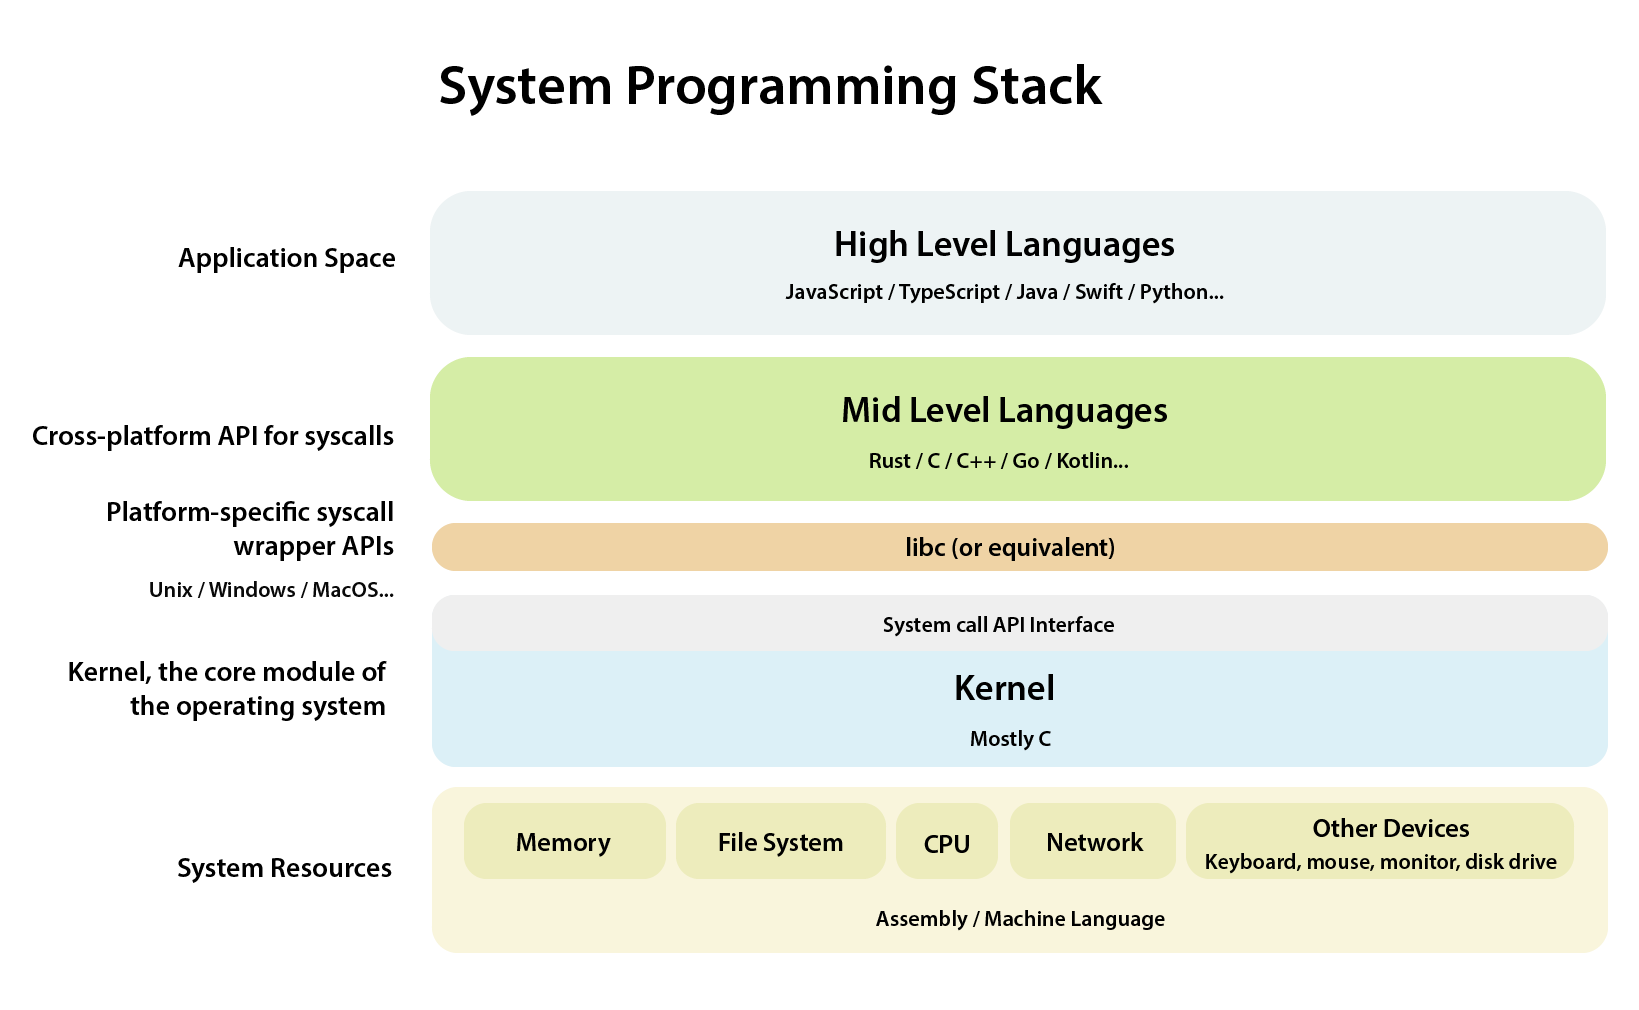
Task: Click the 'Kernel' heading
Action: click(x=1004, y=688)
